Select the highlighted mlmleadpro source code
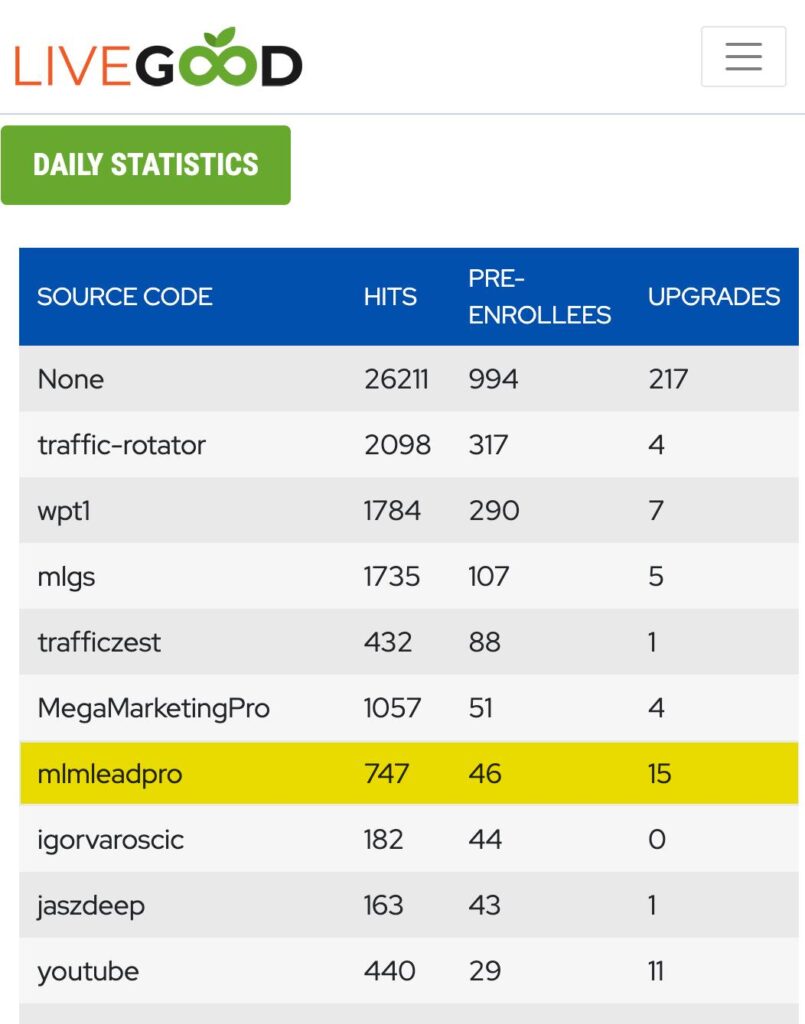This screenshot has height=1024, width=805. [x=110, y=775]
